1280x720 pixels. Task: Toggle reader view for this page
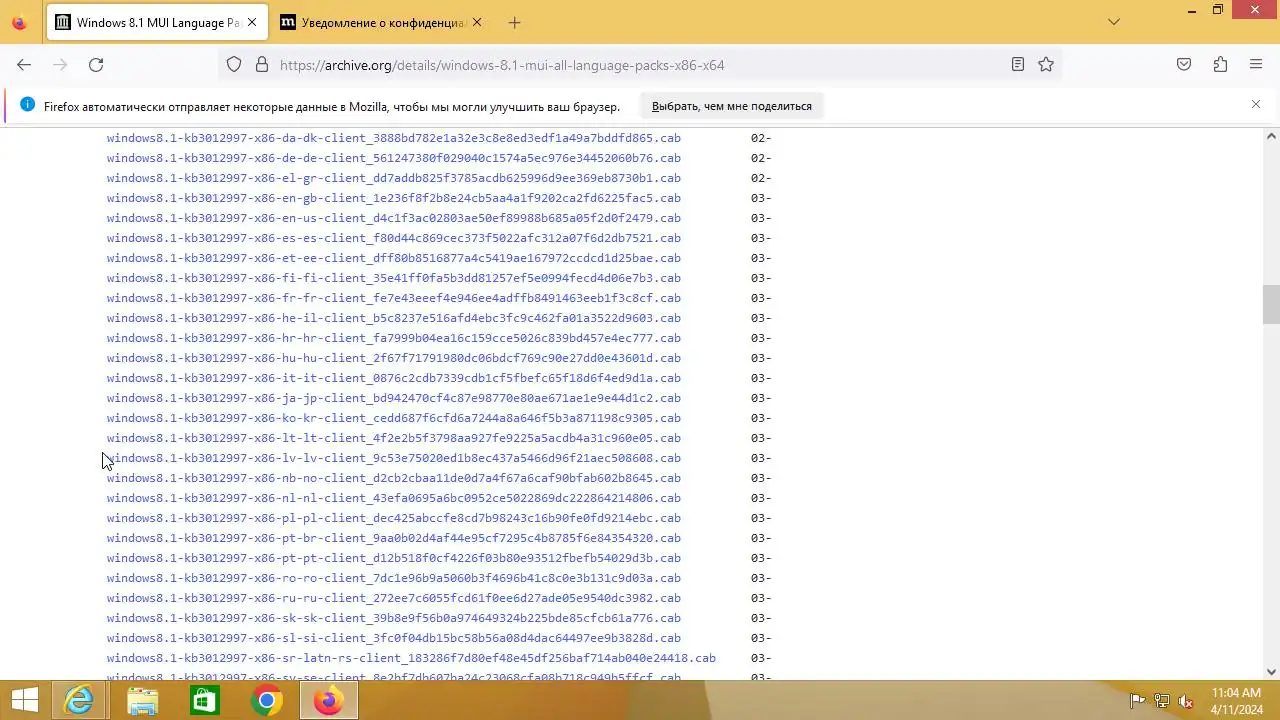[1018, 64]
